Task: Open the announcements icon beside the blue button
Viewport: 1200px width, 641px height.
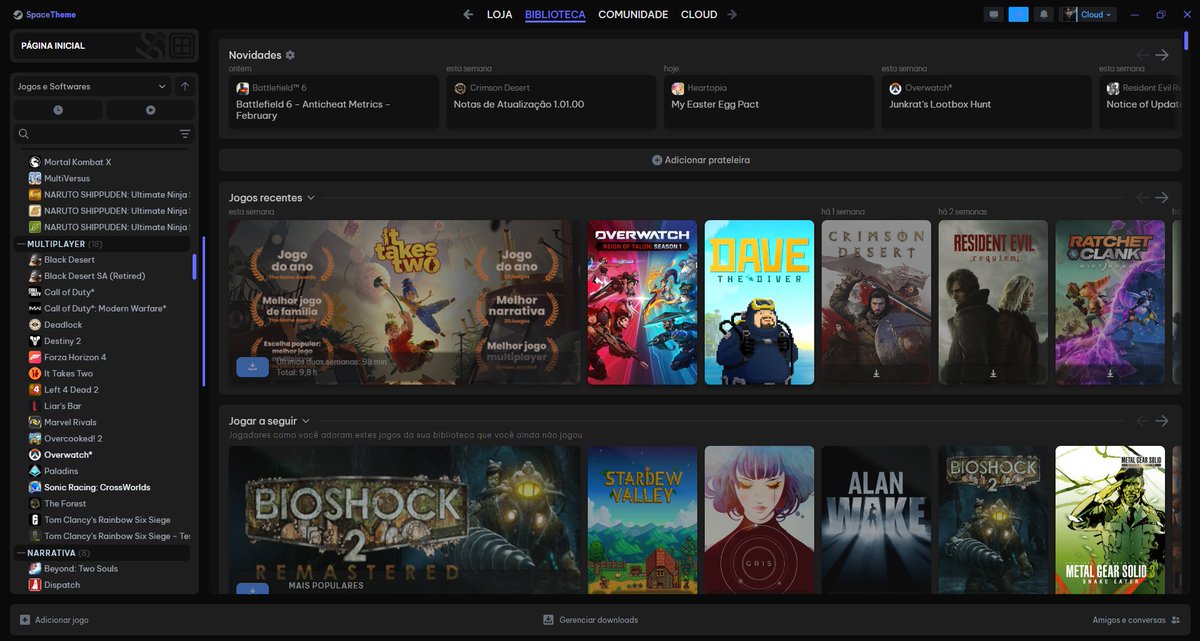Action: [993, 15]
